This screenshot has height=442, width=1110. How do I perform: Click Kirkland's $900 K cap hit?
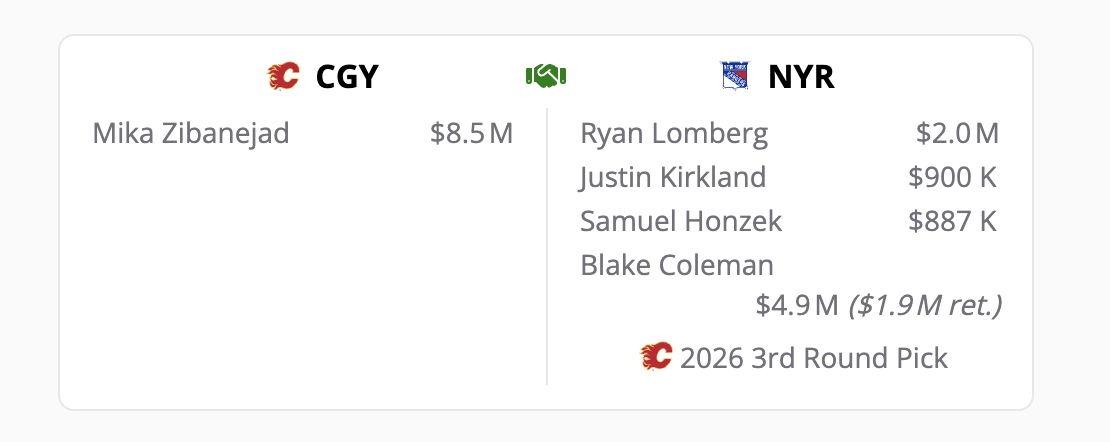click(x=953, y=177)
